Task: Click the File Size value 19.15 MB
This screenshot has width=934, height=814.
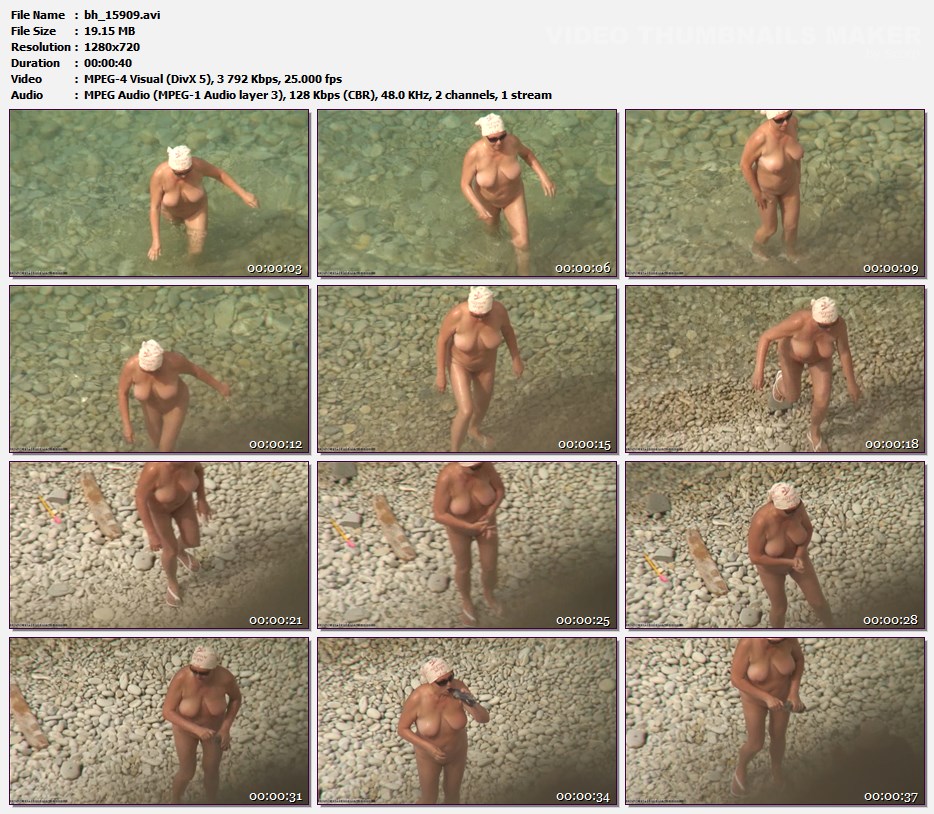Action: point(109,31)
